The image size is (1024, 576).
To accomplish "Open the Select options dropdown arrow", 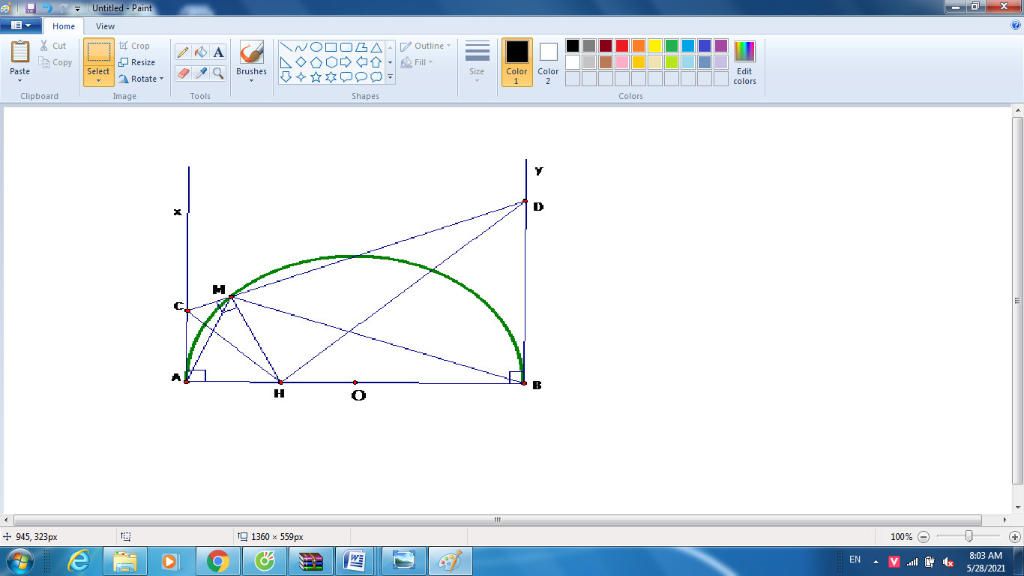I will point(98,81).
